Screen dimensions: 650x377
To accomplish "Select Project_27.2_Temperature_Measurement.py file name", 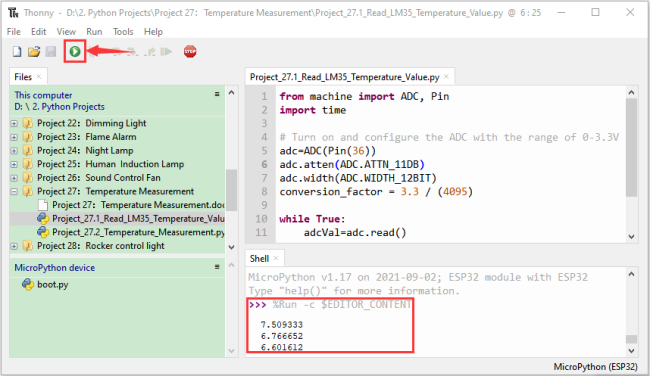I will (138, 232).
